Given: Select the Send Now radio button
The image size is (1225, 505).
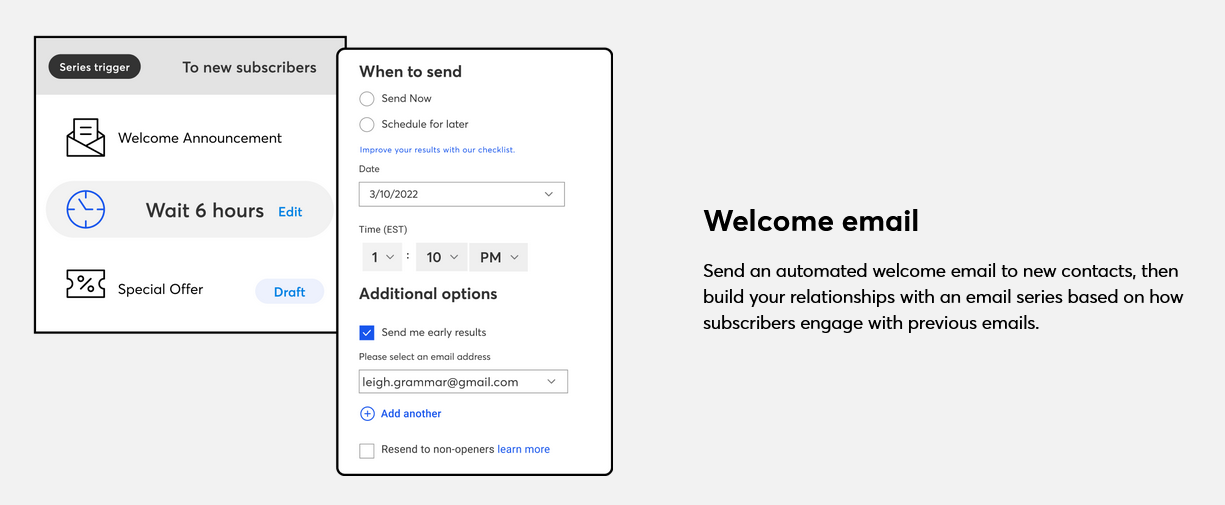Looking at the screenshot, I should pyautogui.click(x=367, y=99).
